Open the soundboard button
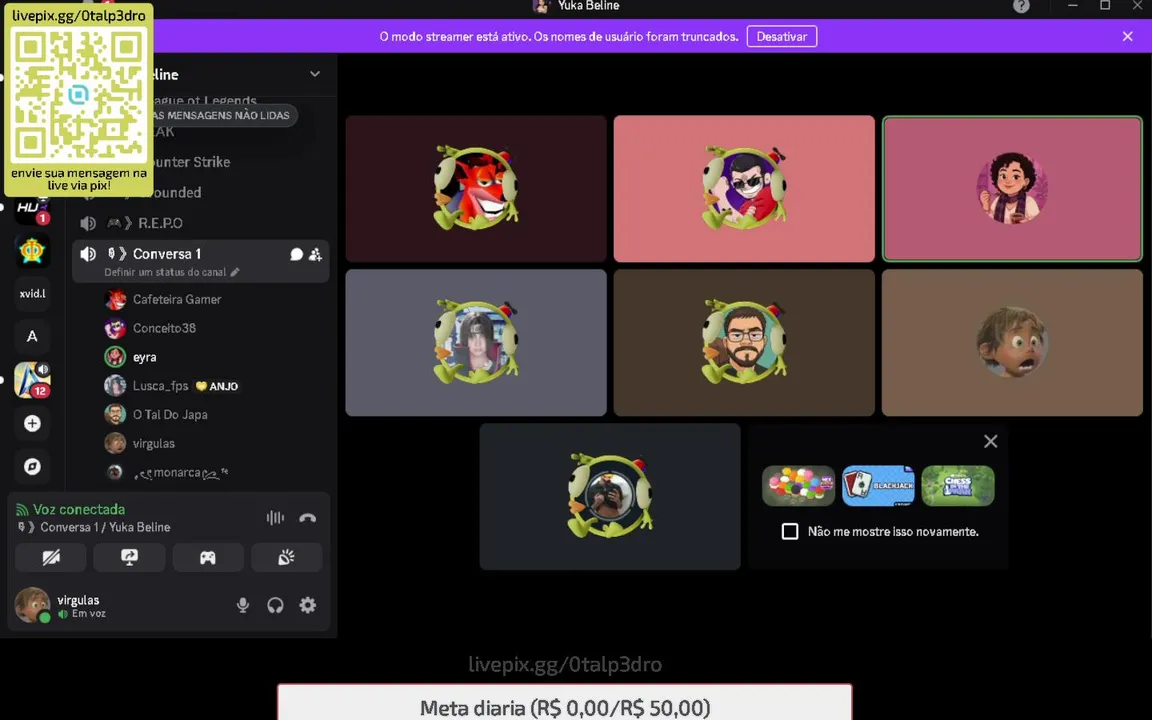 [287, 558]
